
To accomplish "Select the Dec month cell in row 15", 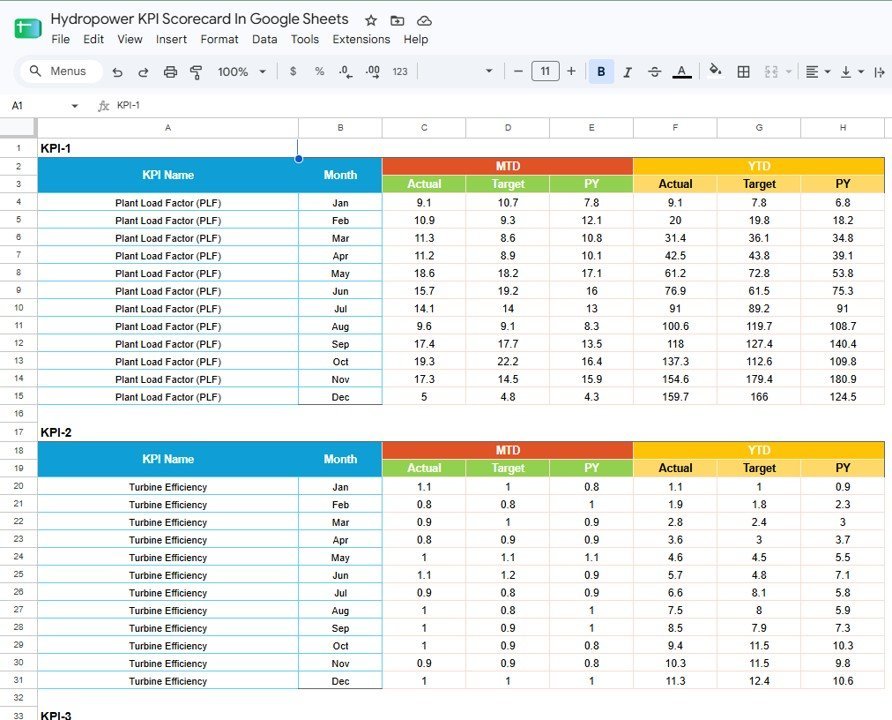I will point(340,396).
